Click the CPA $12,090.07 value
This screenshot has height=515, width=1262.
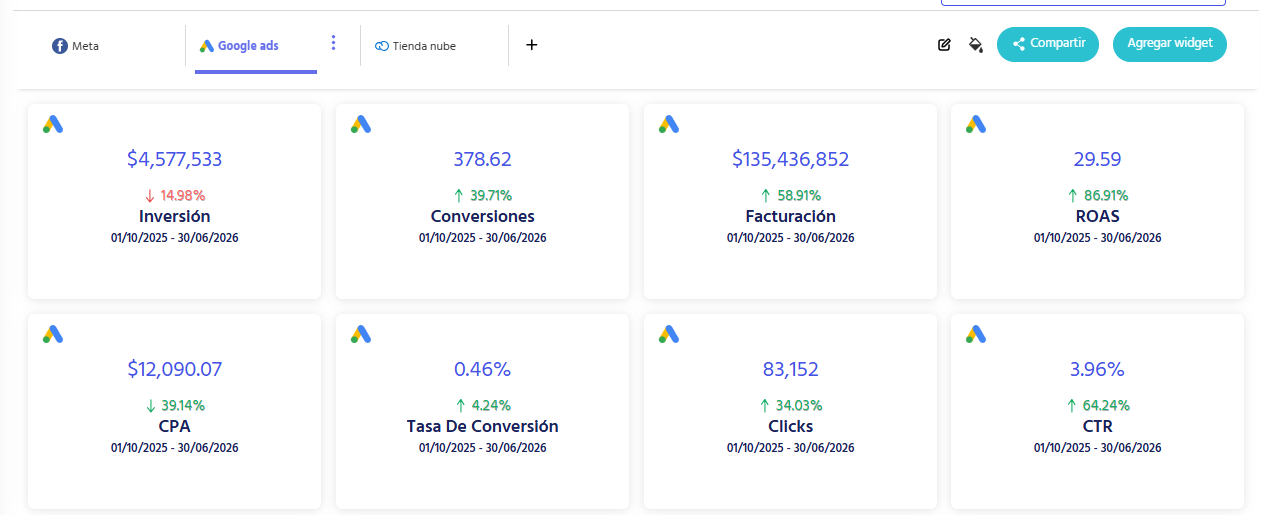coord(174,369)
